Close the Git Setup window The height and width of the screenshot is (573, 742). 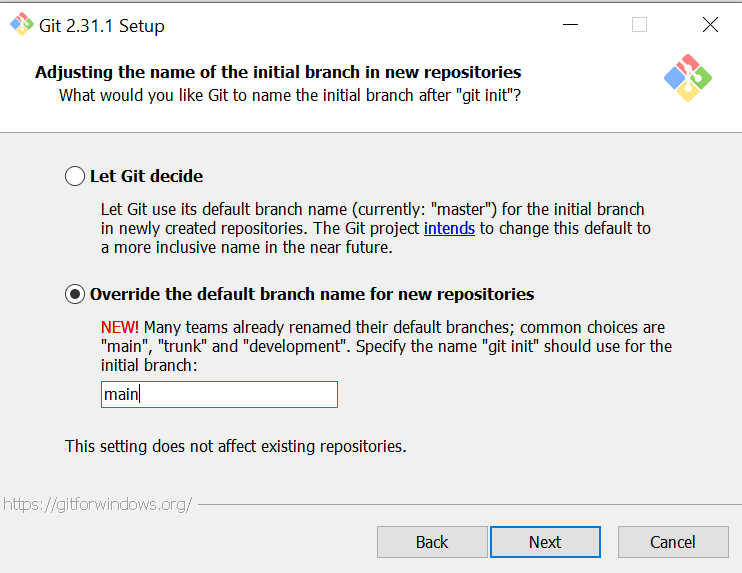[710, 25]
